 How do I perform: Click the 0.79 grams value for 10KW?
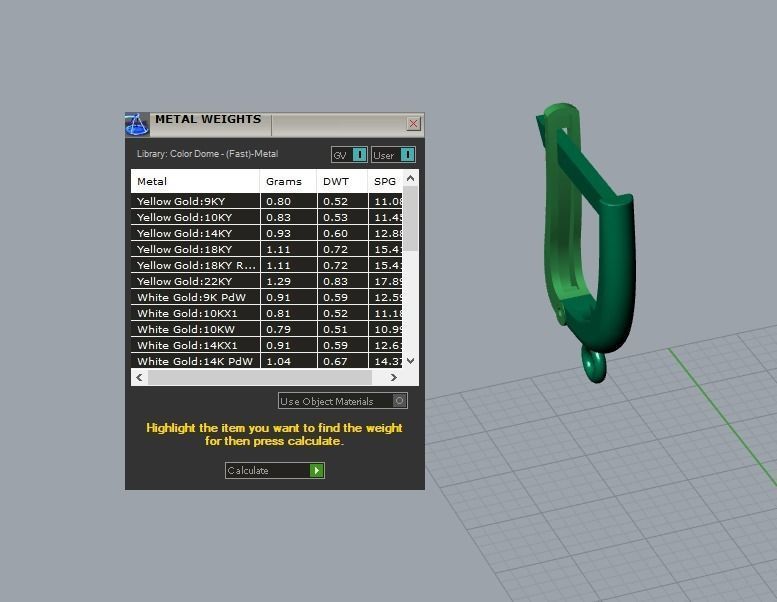278,329
